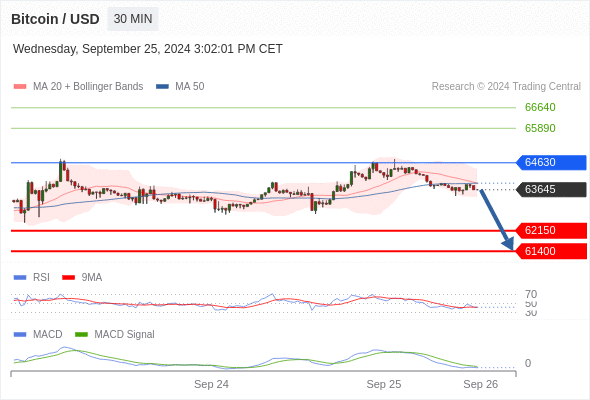Screen dimensions: 590x400
Task: Click the green MACD Signal legend swatch
Action: [x=81, y=334]
